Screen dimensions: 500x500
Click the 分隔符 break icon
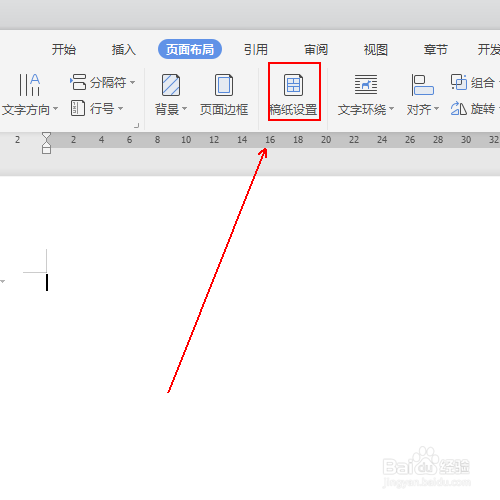(78, 82)
